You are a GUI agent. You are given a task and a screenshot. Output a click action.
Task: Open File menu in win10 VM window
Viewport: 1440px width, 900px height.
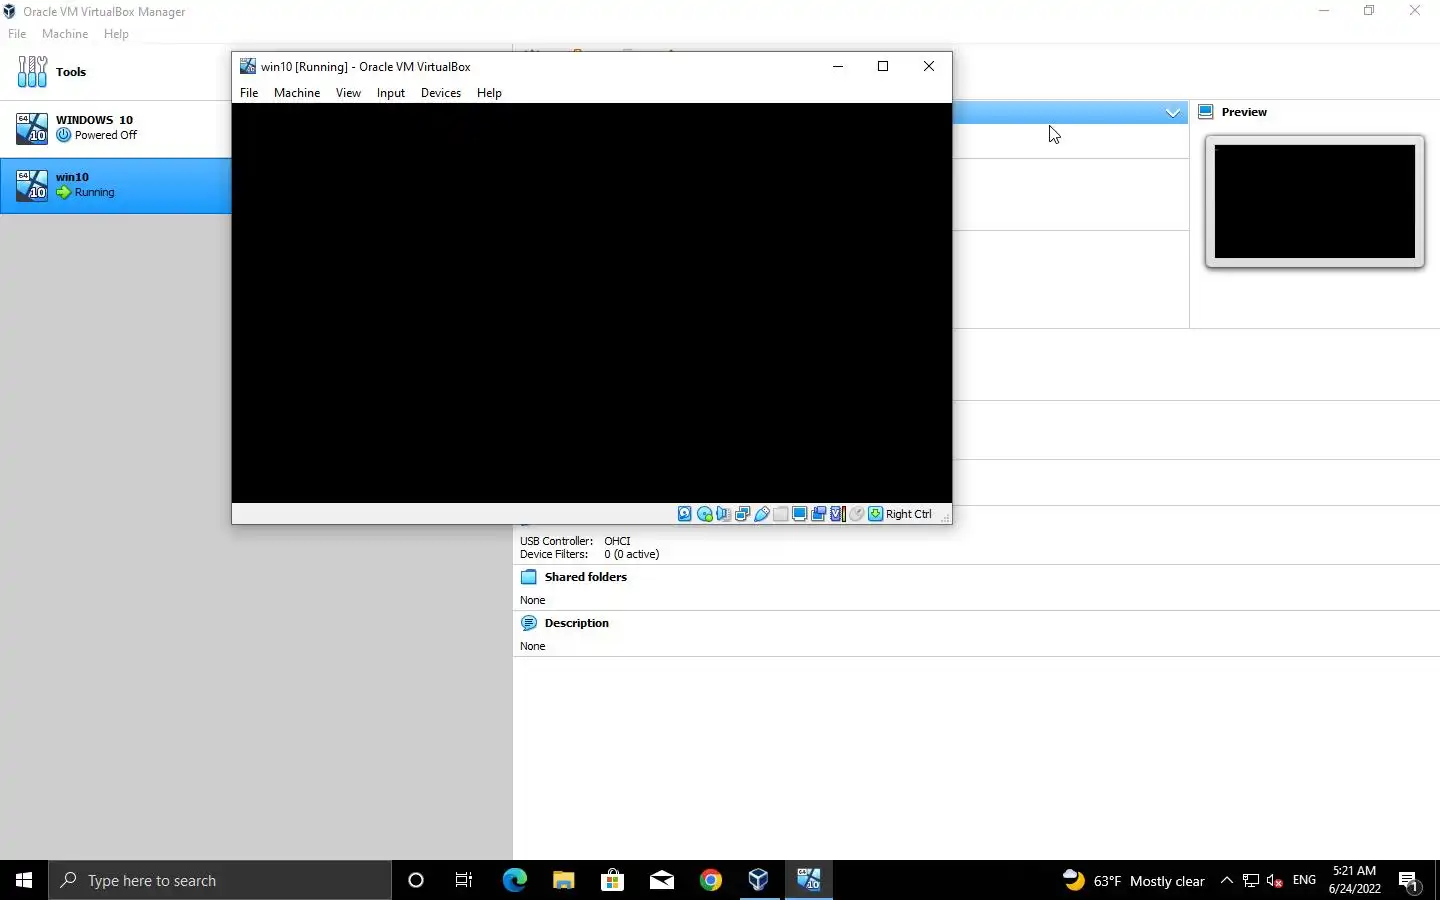249,93
